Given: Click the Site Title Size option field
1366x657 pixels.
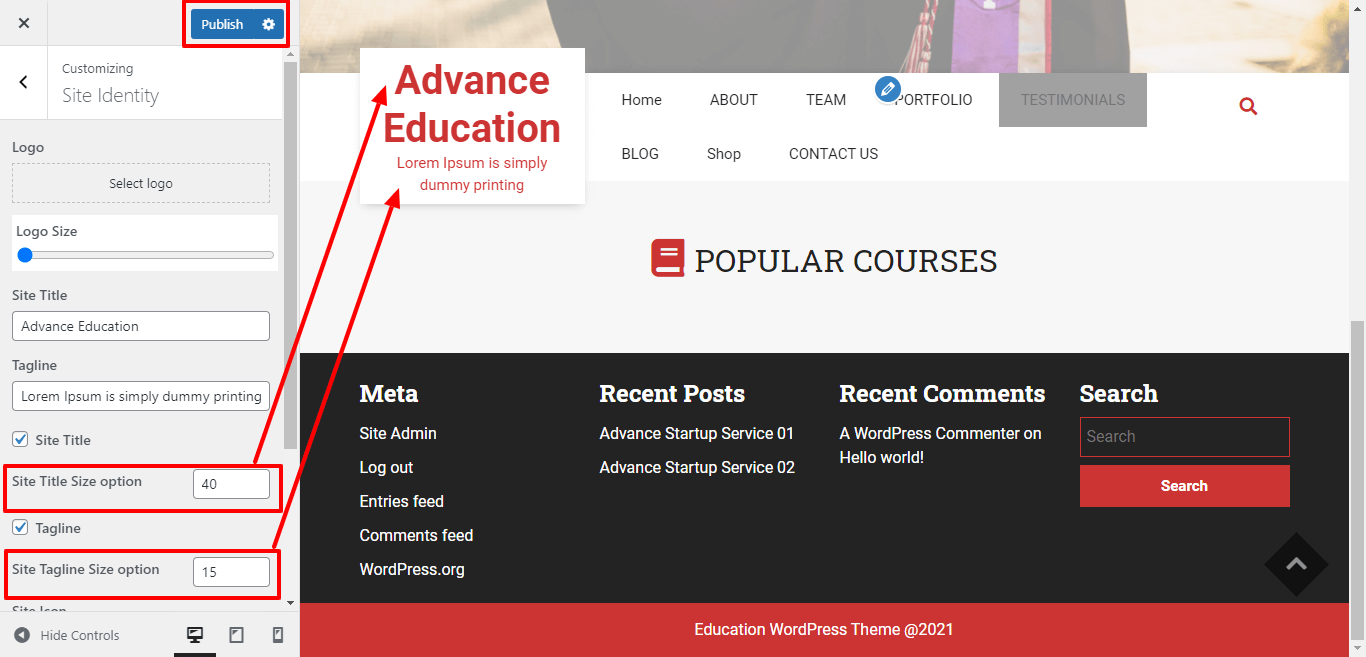Looking at the screenshot, I should click(x=231, y=484).
